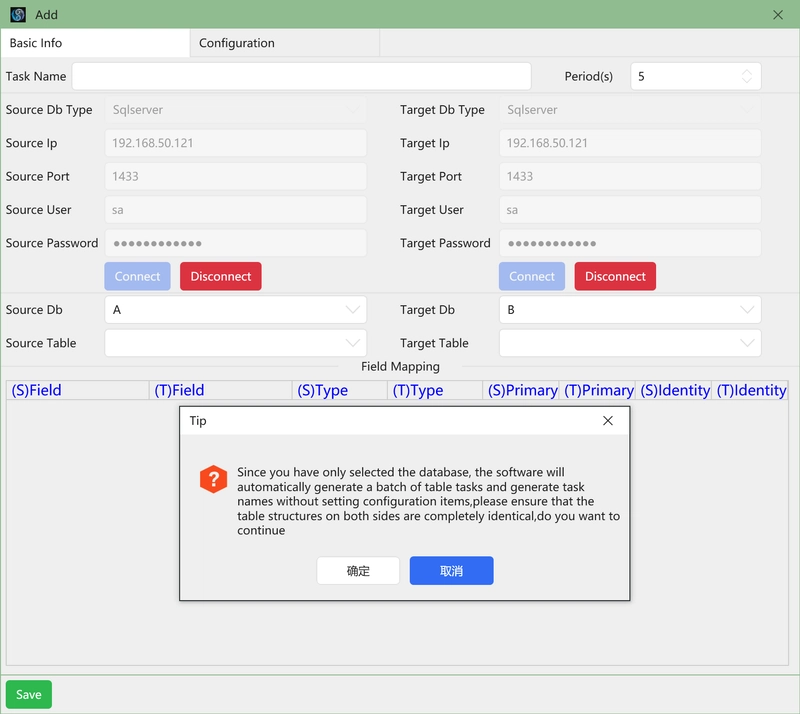The image size is (800, 714).
Task: Open the Target Table dropdown
Action: (x=630, y=343)
